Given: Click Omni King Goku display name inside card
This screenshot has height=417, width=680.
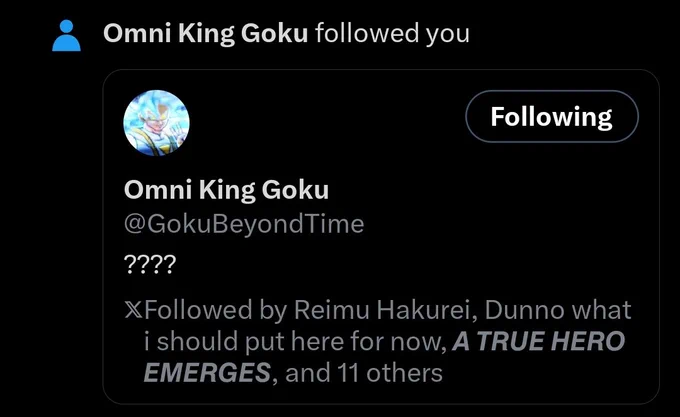Looking at the screenshot, I should pos(226,190).
